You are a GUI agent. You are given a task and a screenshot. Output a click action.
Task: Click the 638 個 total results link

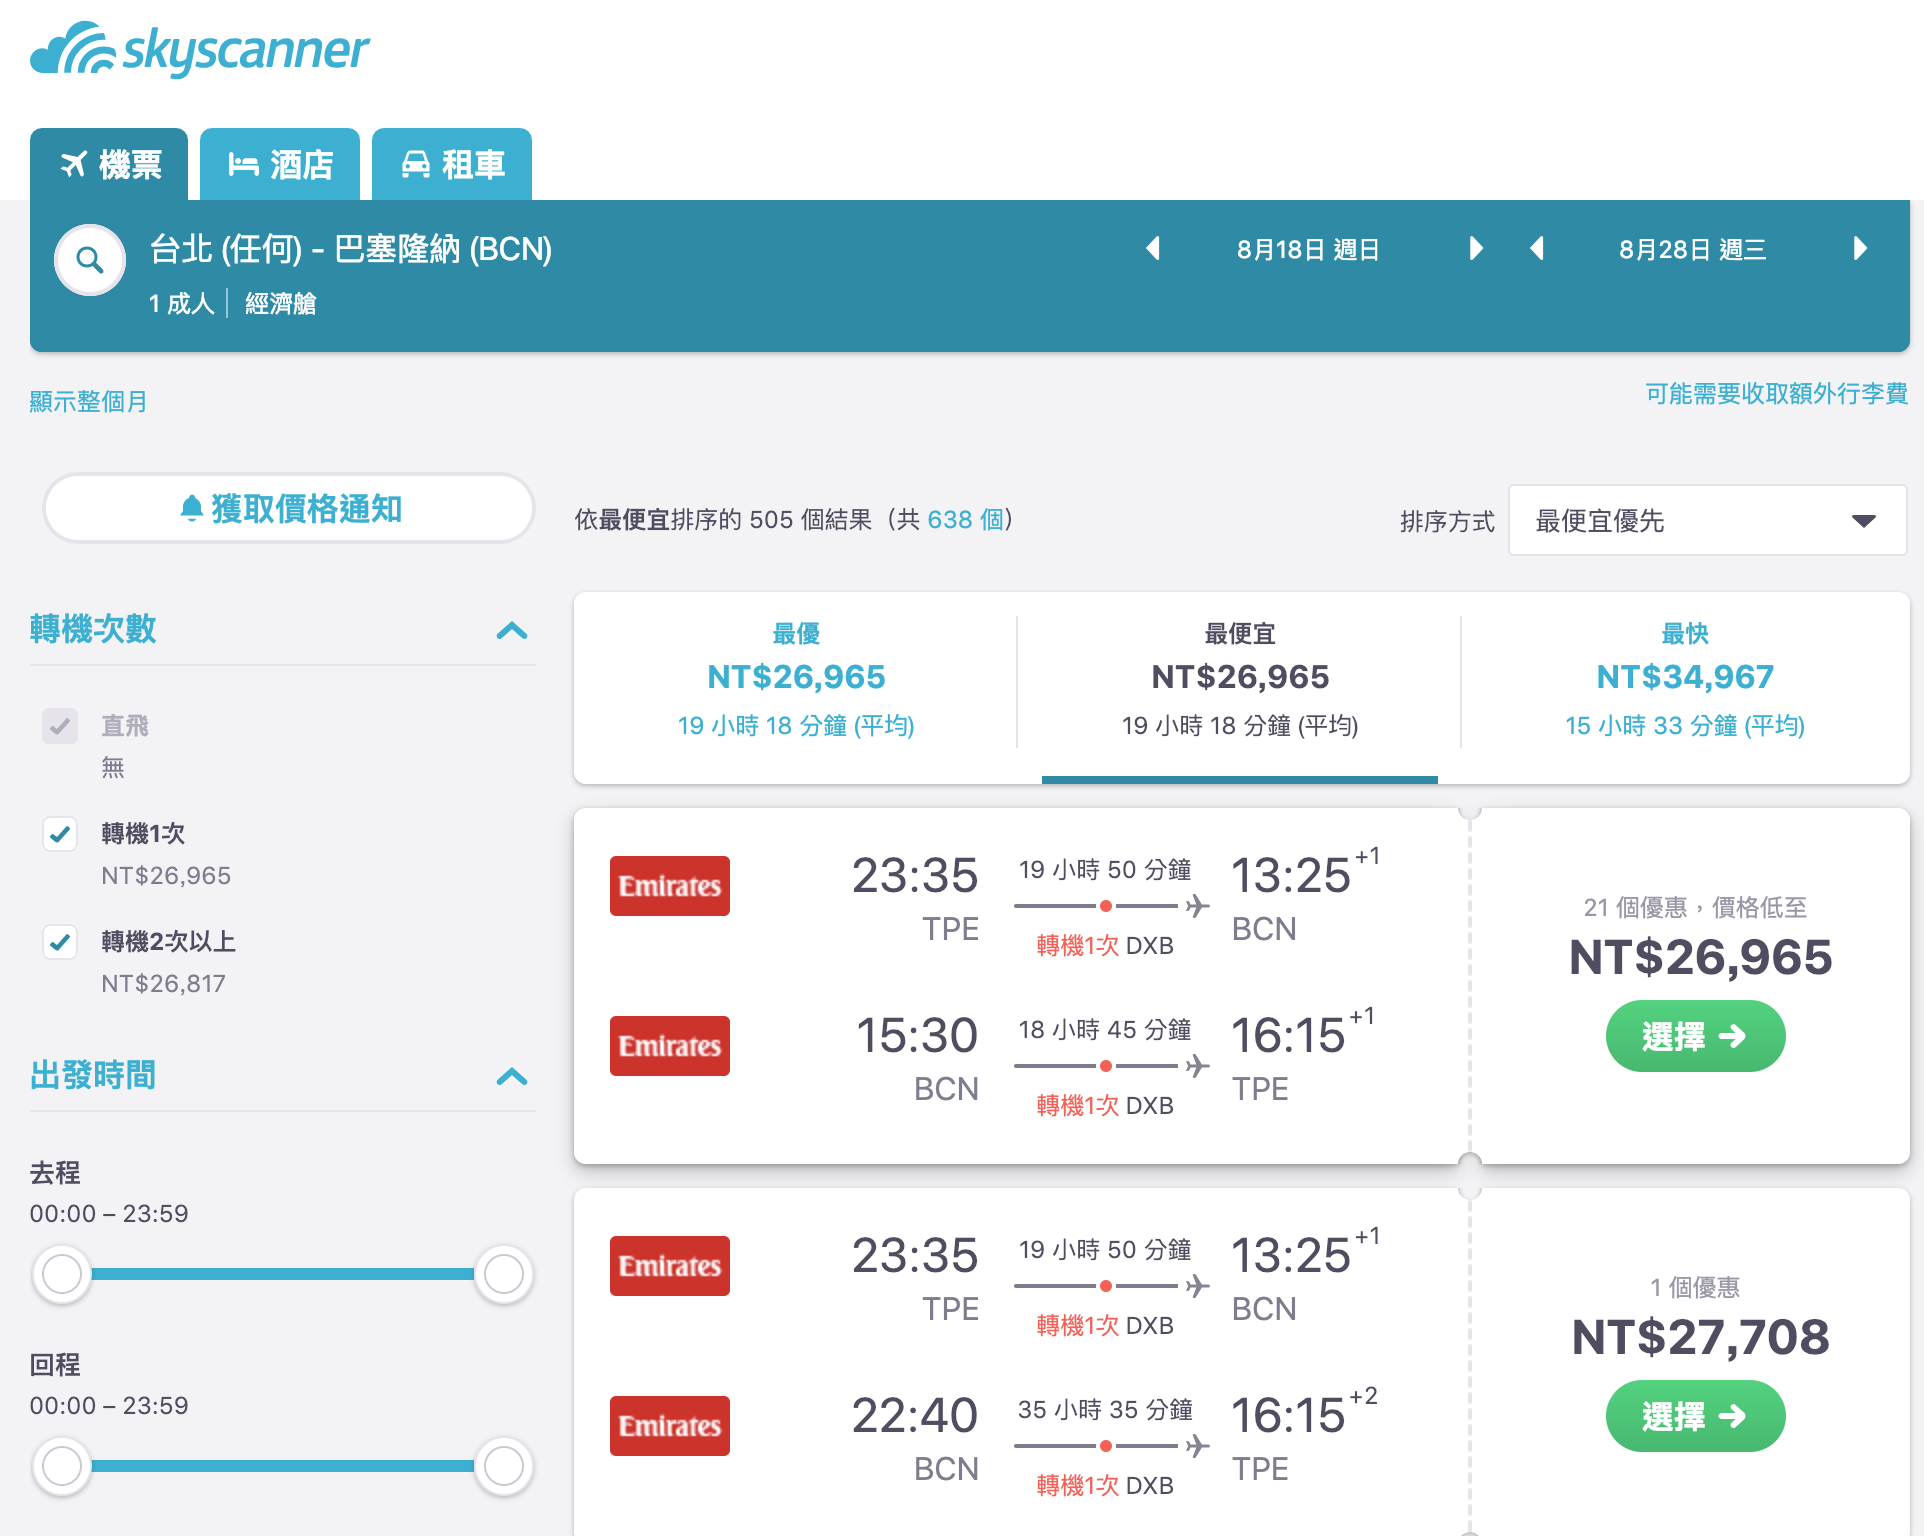(x=966, y=520)
